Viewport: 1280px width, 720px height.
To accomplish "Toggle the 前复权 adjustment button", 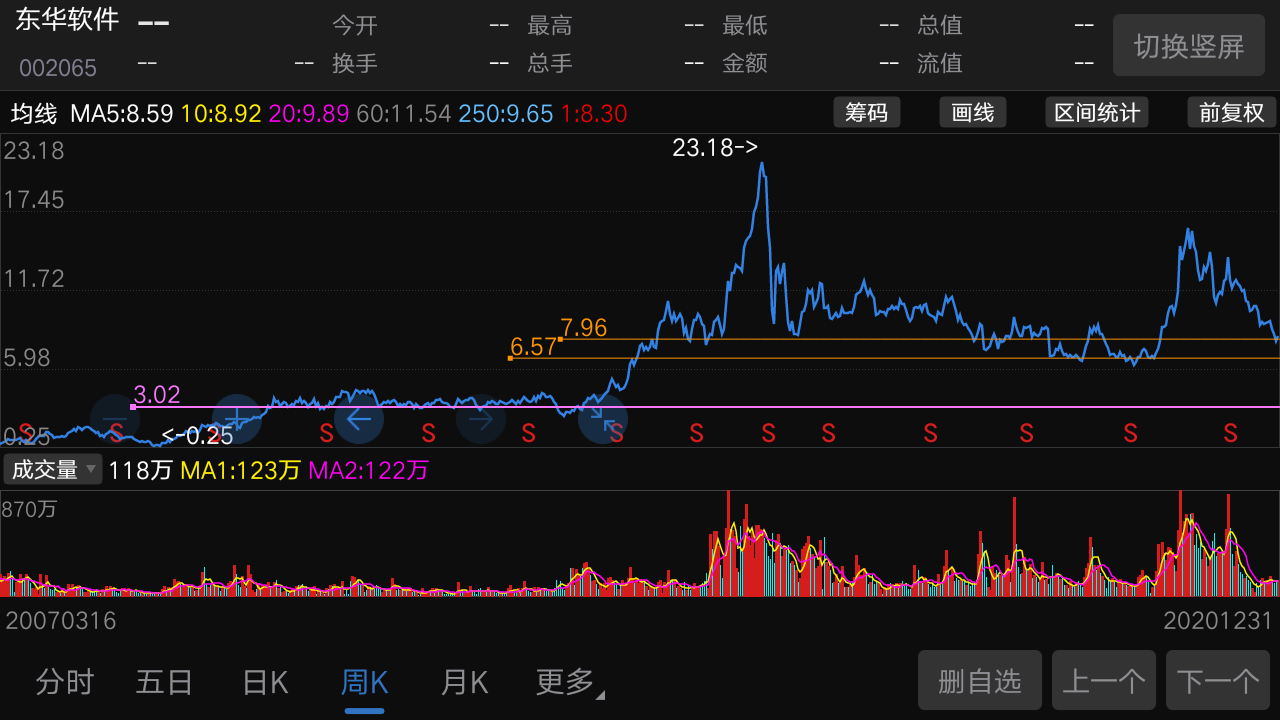I will pyautogui.click(x=1232, y=112).
